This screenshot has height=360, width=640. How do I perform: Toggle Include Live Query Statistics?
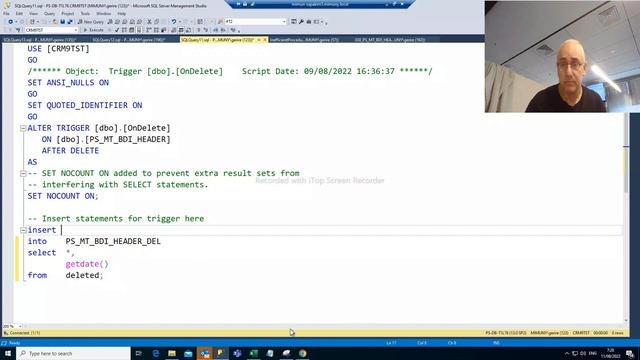click(x=156, y=30)
